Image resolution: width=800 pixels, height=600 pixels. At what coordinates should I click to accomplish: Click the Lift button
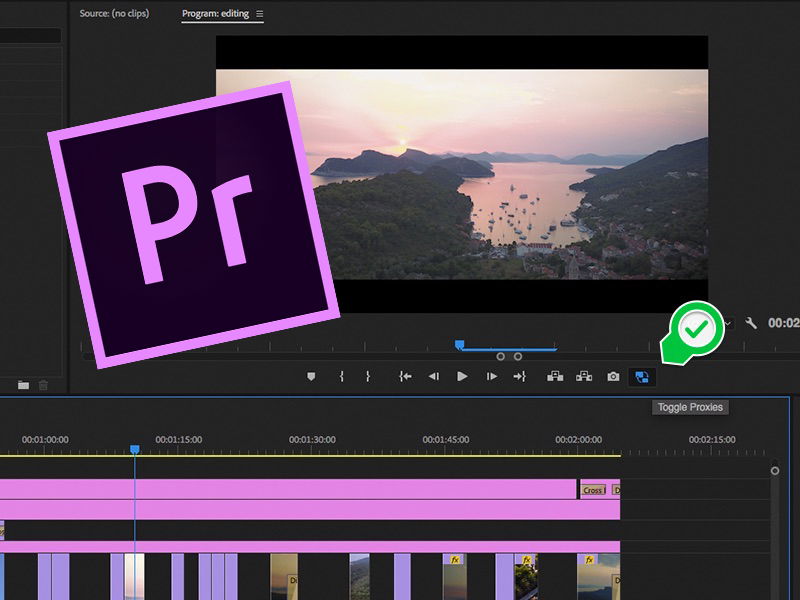click(555, 377)
